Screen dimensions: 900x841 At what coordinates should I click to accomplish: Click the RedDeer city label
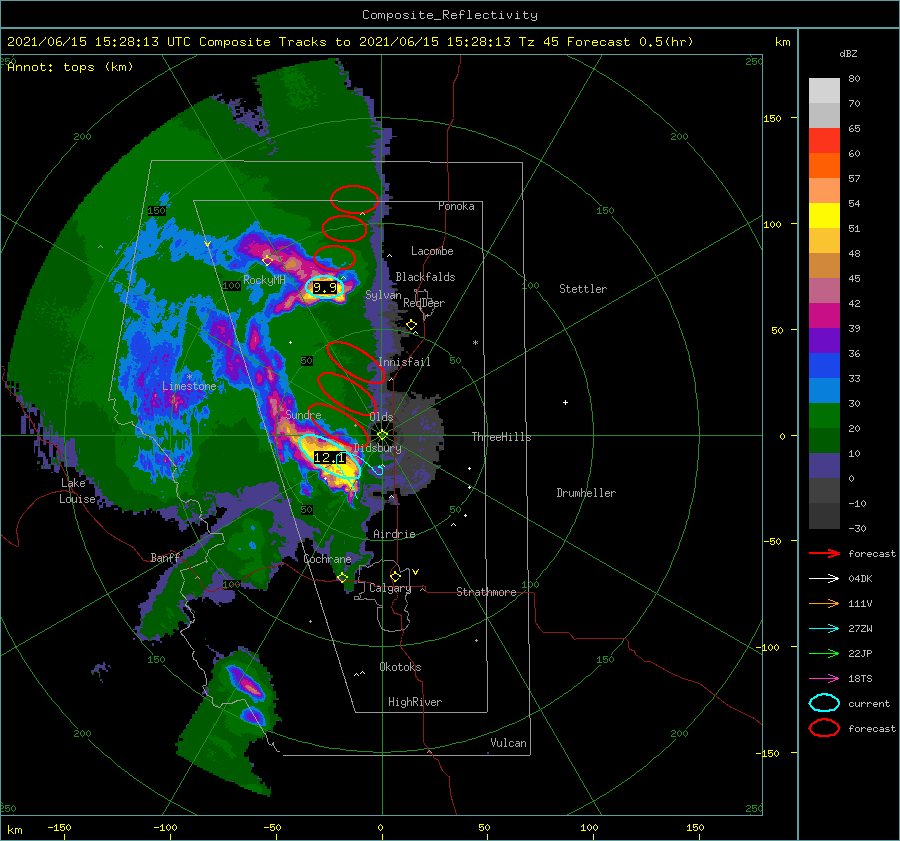(x=424, y=303)
